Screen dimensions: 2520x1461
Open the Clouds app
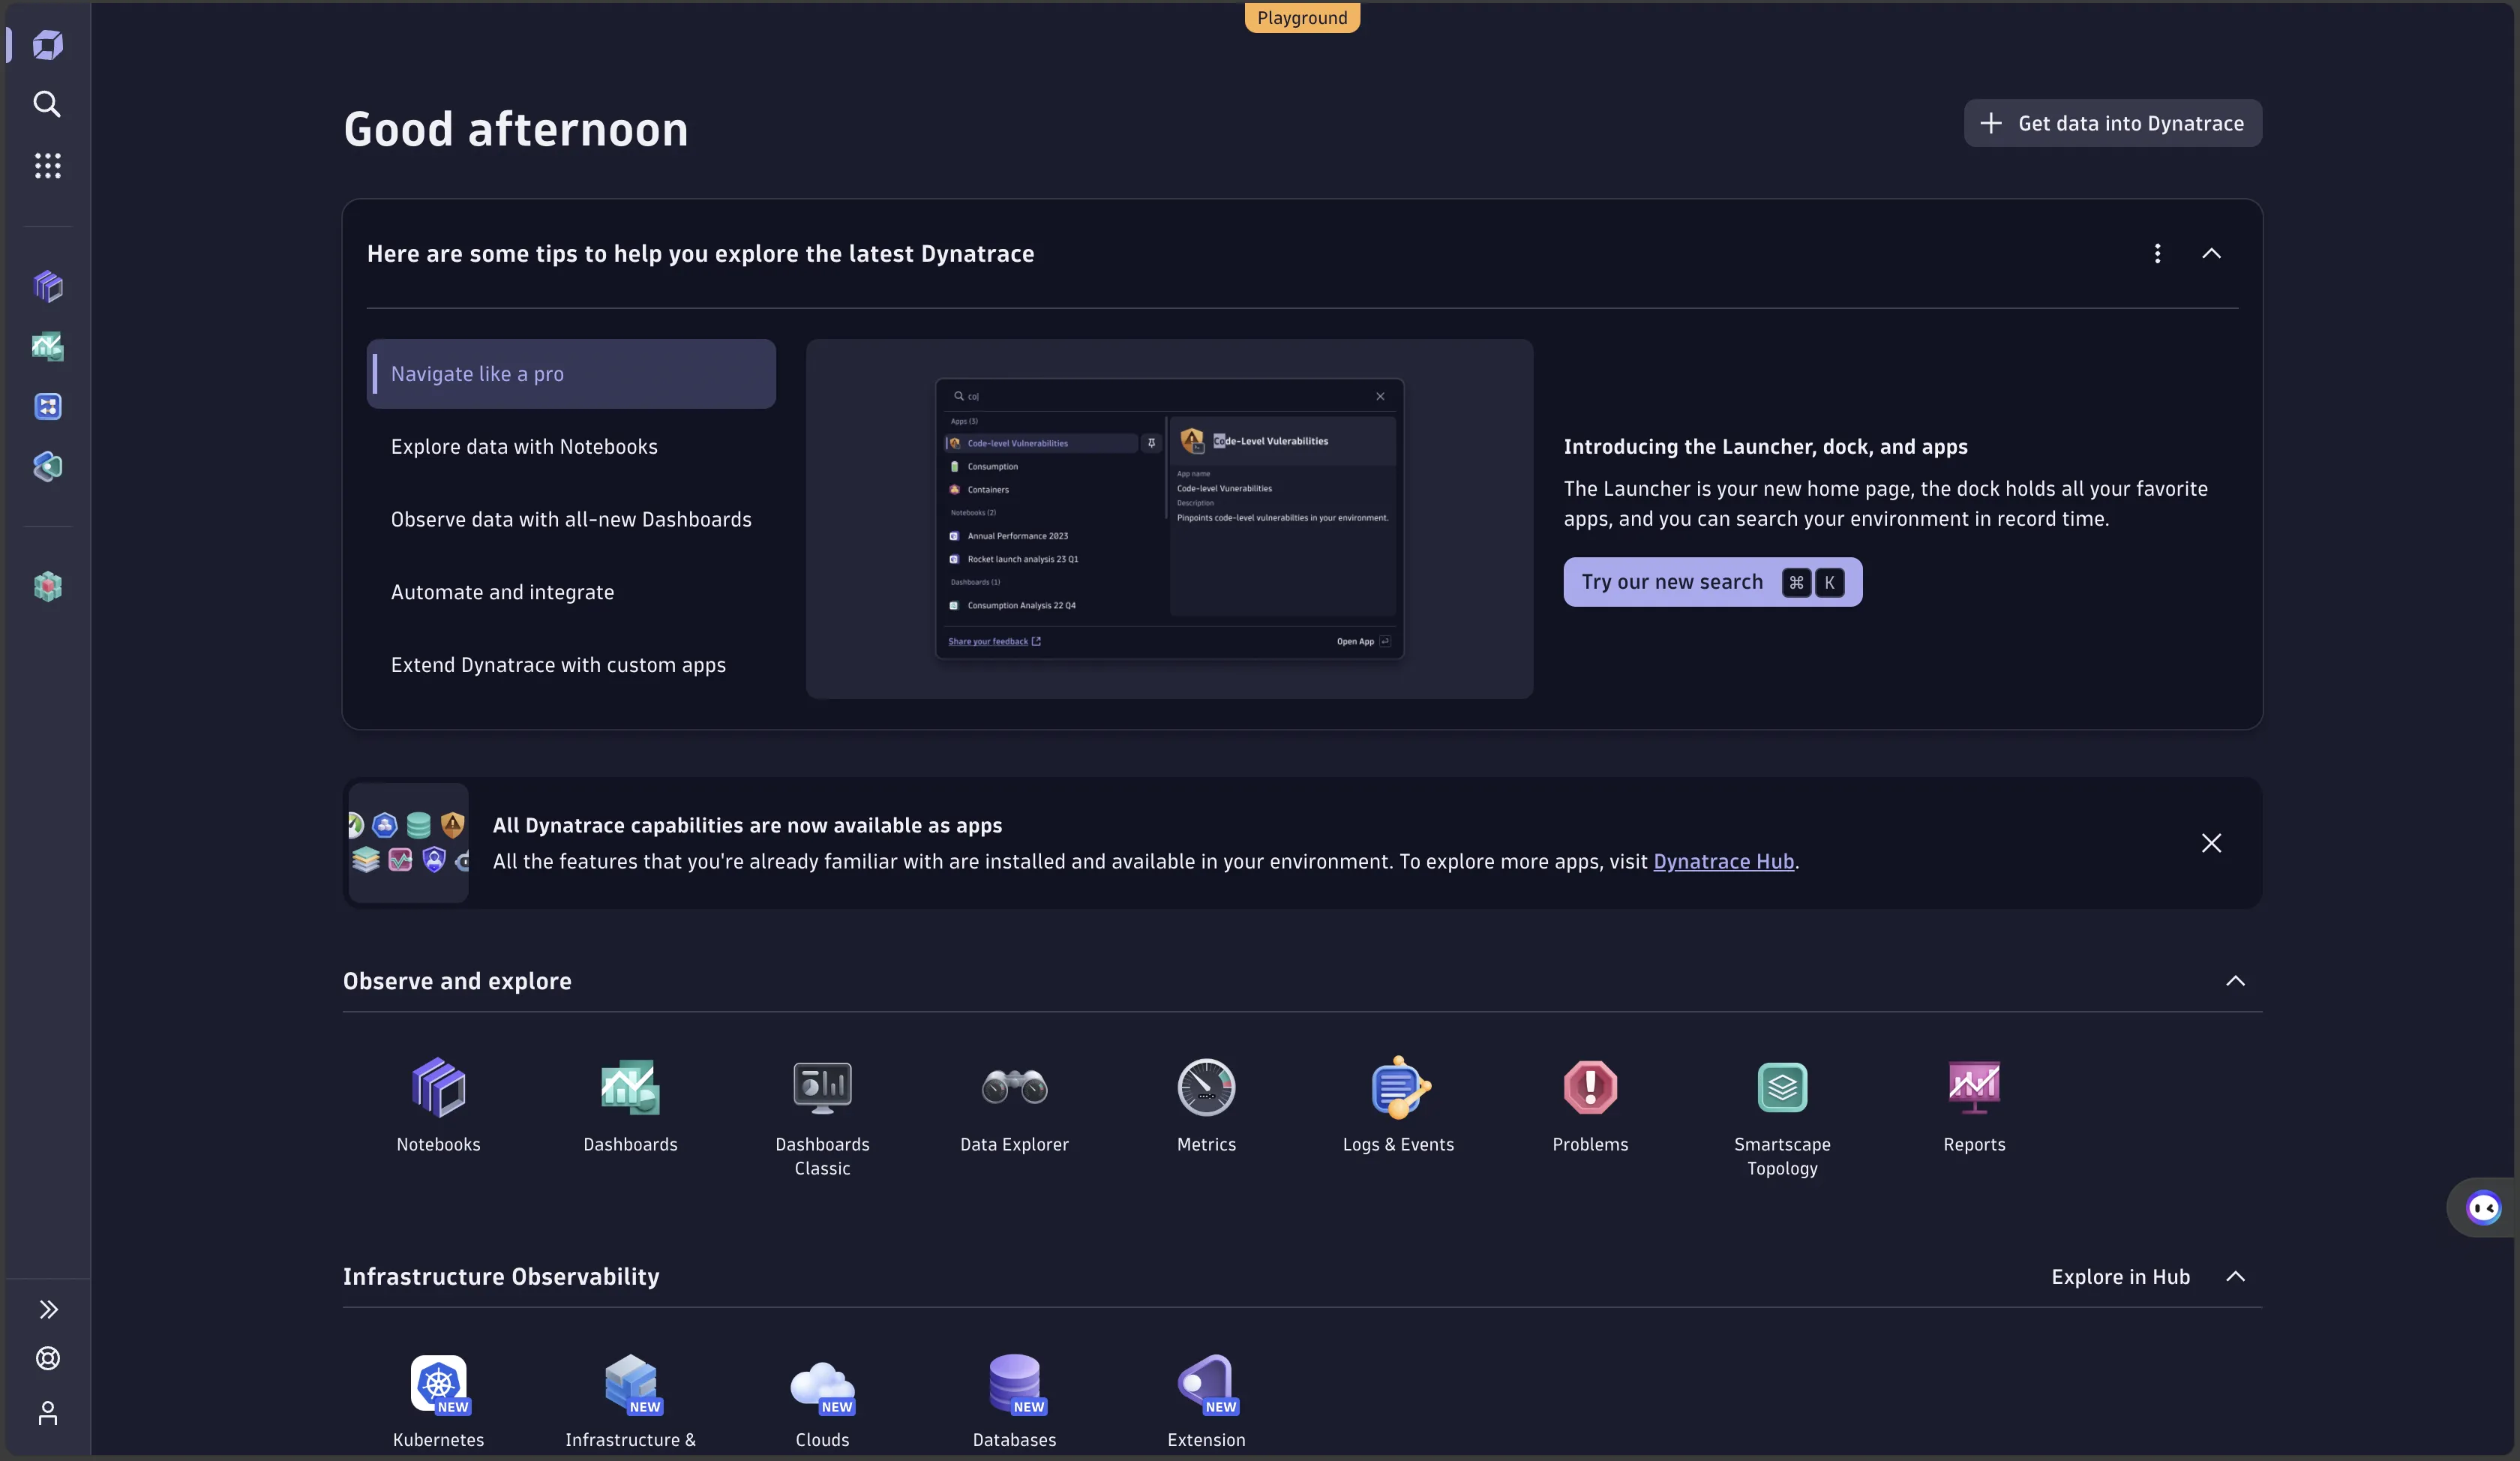[x=821, y=1388]
